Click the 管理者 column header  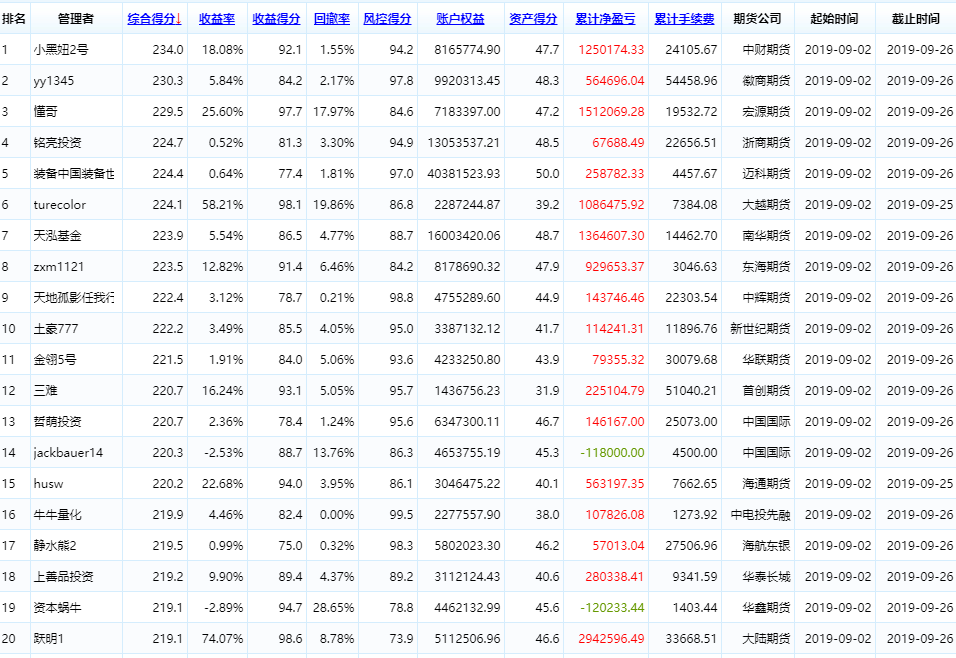coord(76,19)
